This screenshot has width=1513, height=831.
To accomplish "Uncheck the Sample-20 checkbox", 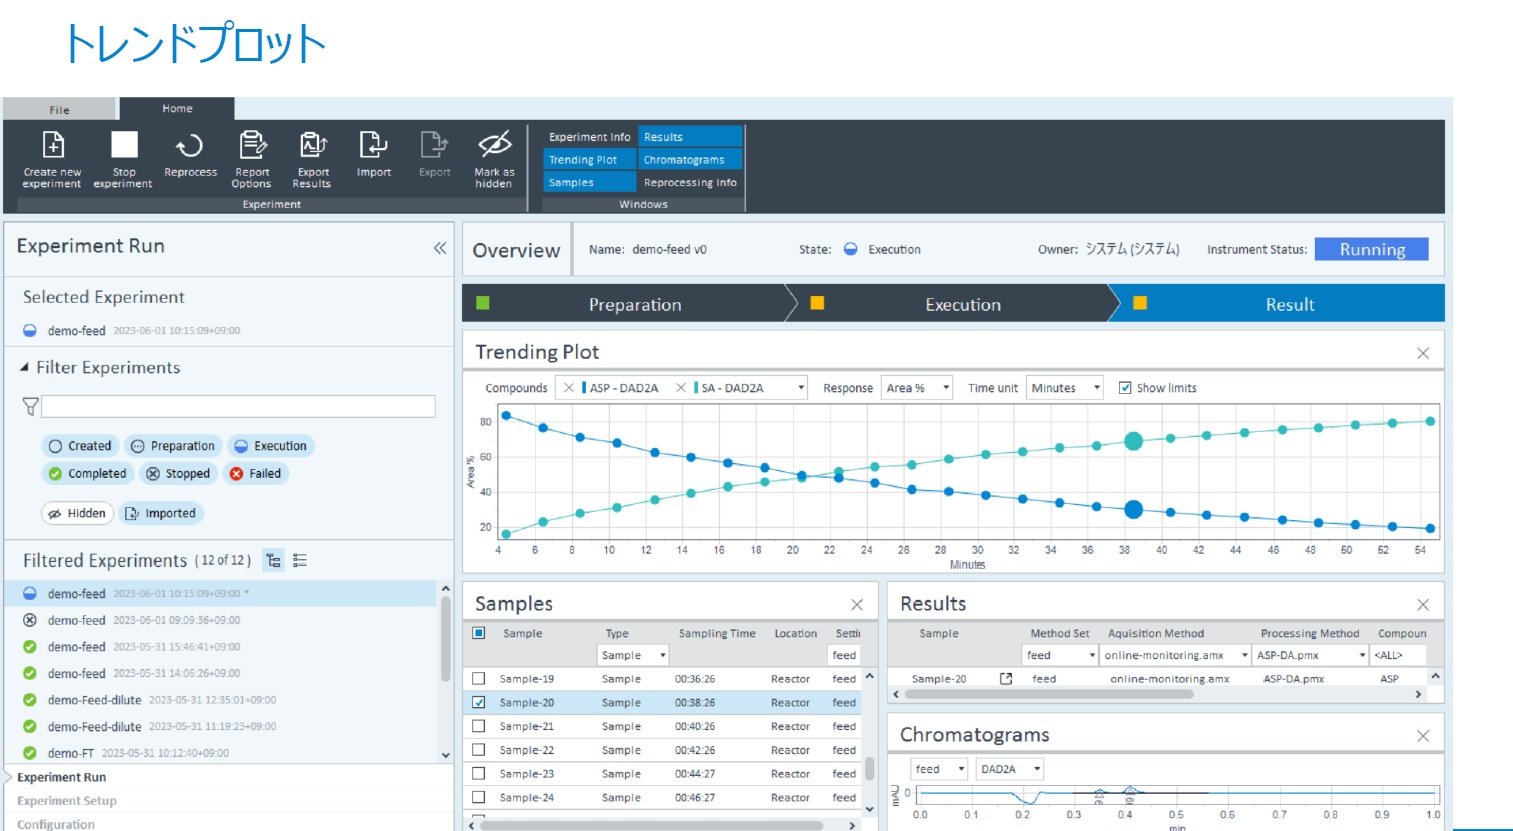I will pyautogui.click(x=478, y=703).
